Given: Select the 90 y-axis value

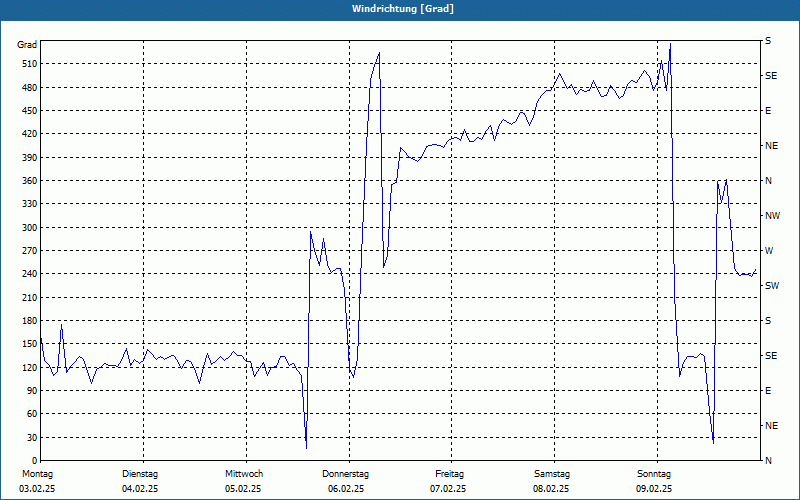Looking at the screenshot, I should [32, 391].
